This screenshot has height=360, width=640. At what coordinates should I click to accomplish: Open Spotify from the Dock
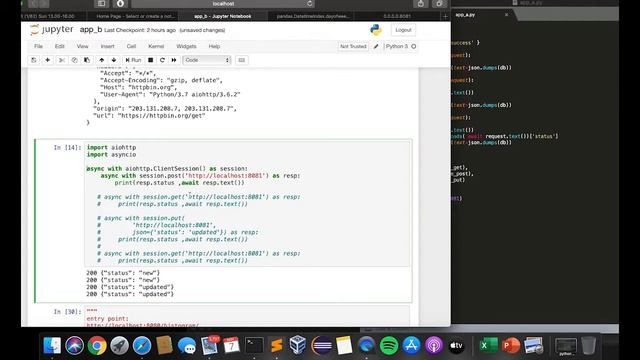(389, 346)
